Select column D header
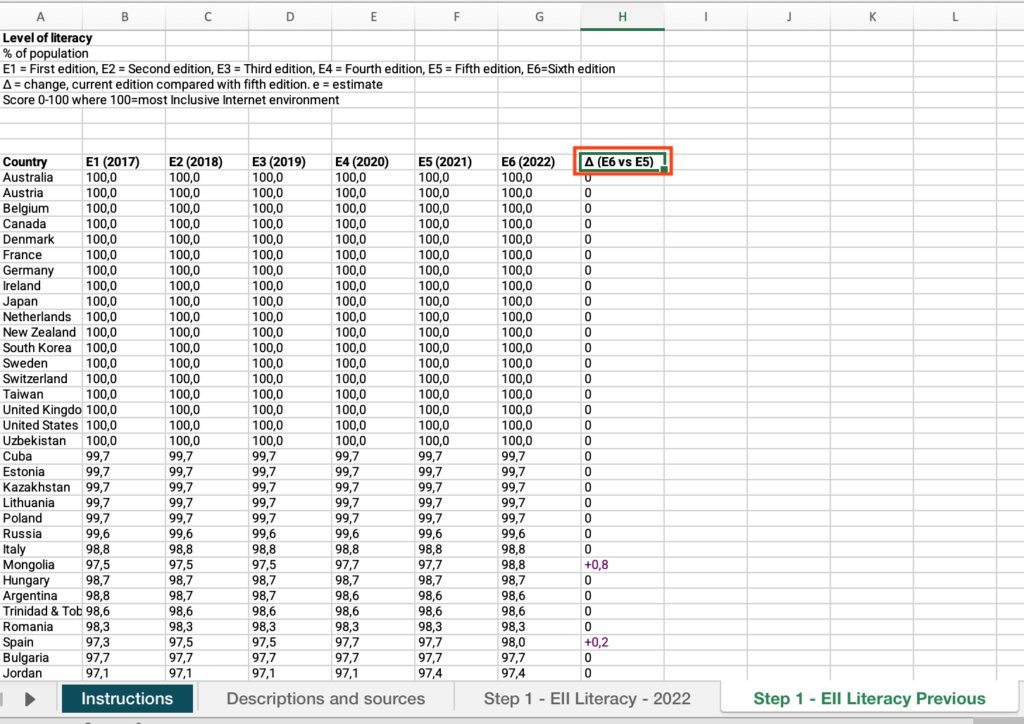Screen dimensions: 1024x724 tap(290, 17)
